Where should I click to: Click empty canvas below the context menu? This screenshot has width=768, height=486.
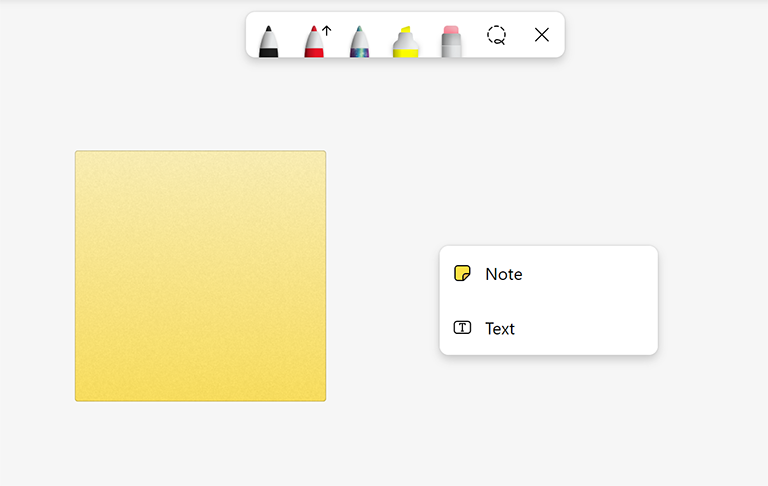pos(548,420)
